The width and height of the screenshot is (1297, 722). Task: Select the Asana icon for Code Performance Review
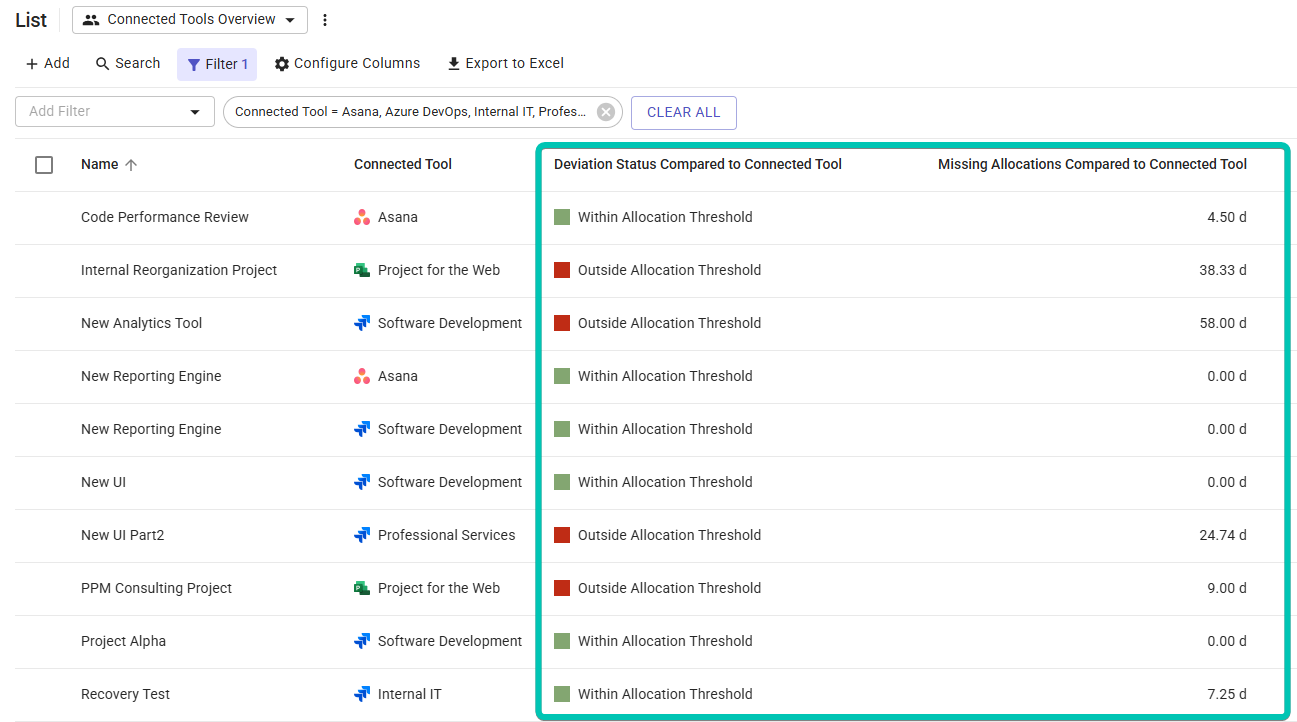(363, 217)
